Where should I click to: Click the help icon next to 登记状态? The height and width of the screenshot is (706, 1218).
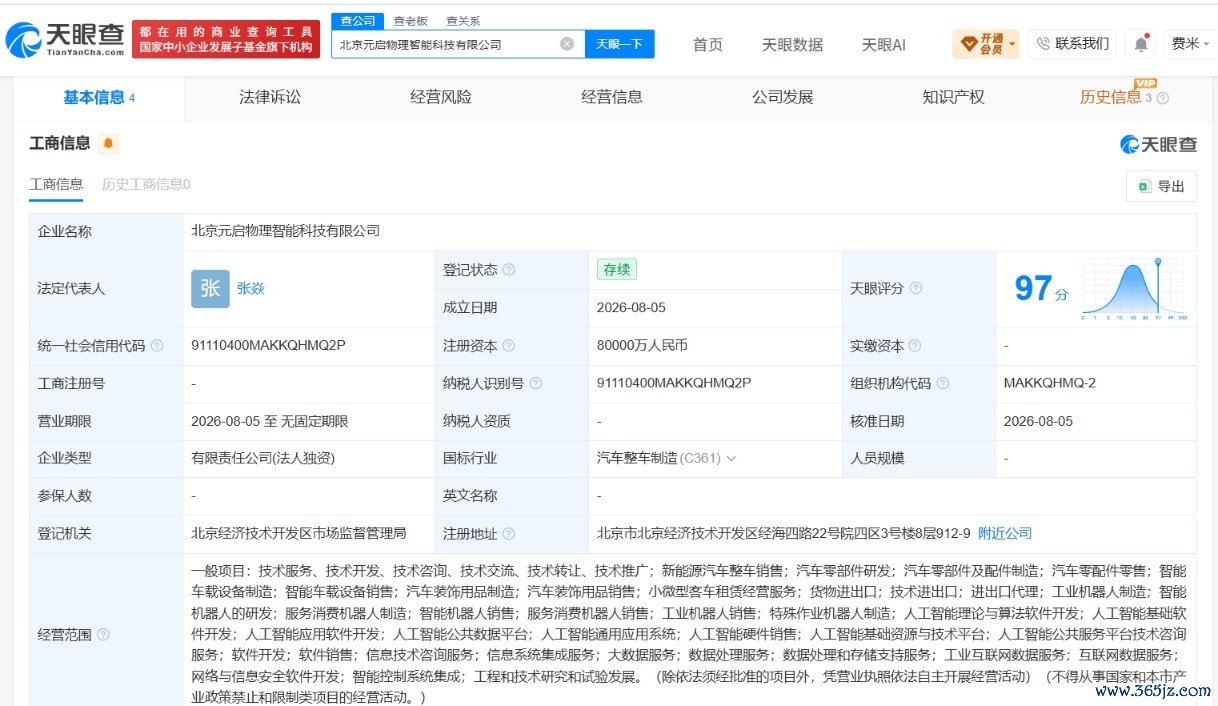(x=509, y=270)
